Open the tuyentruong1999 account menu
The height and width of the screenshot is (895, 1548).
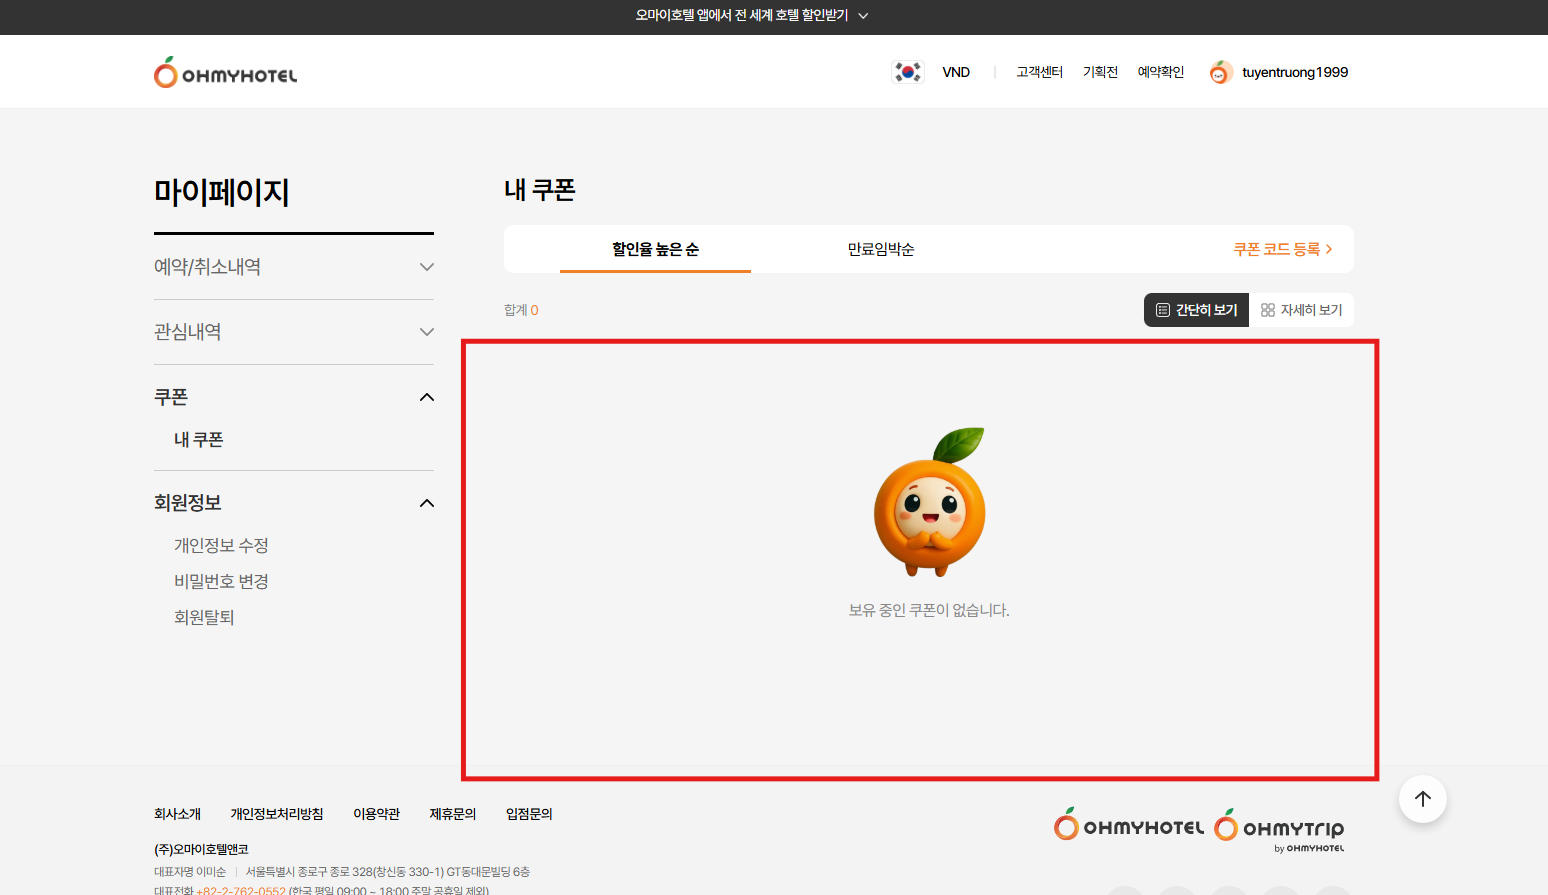tap(1295, 72)
